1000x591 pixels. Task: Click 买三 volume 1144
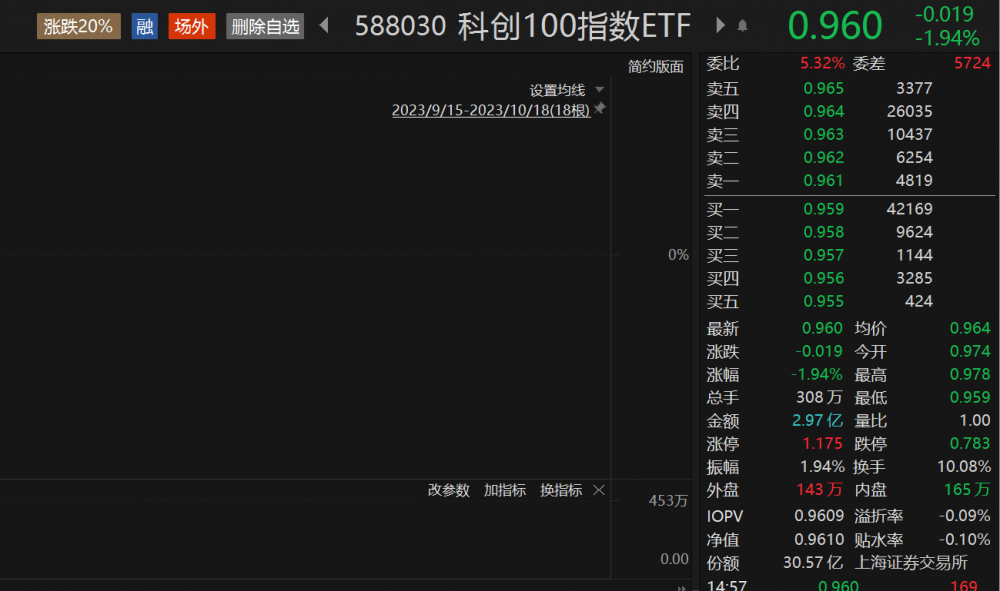pos(914,255)
